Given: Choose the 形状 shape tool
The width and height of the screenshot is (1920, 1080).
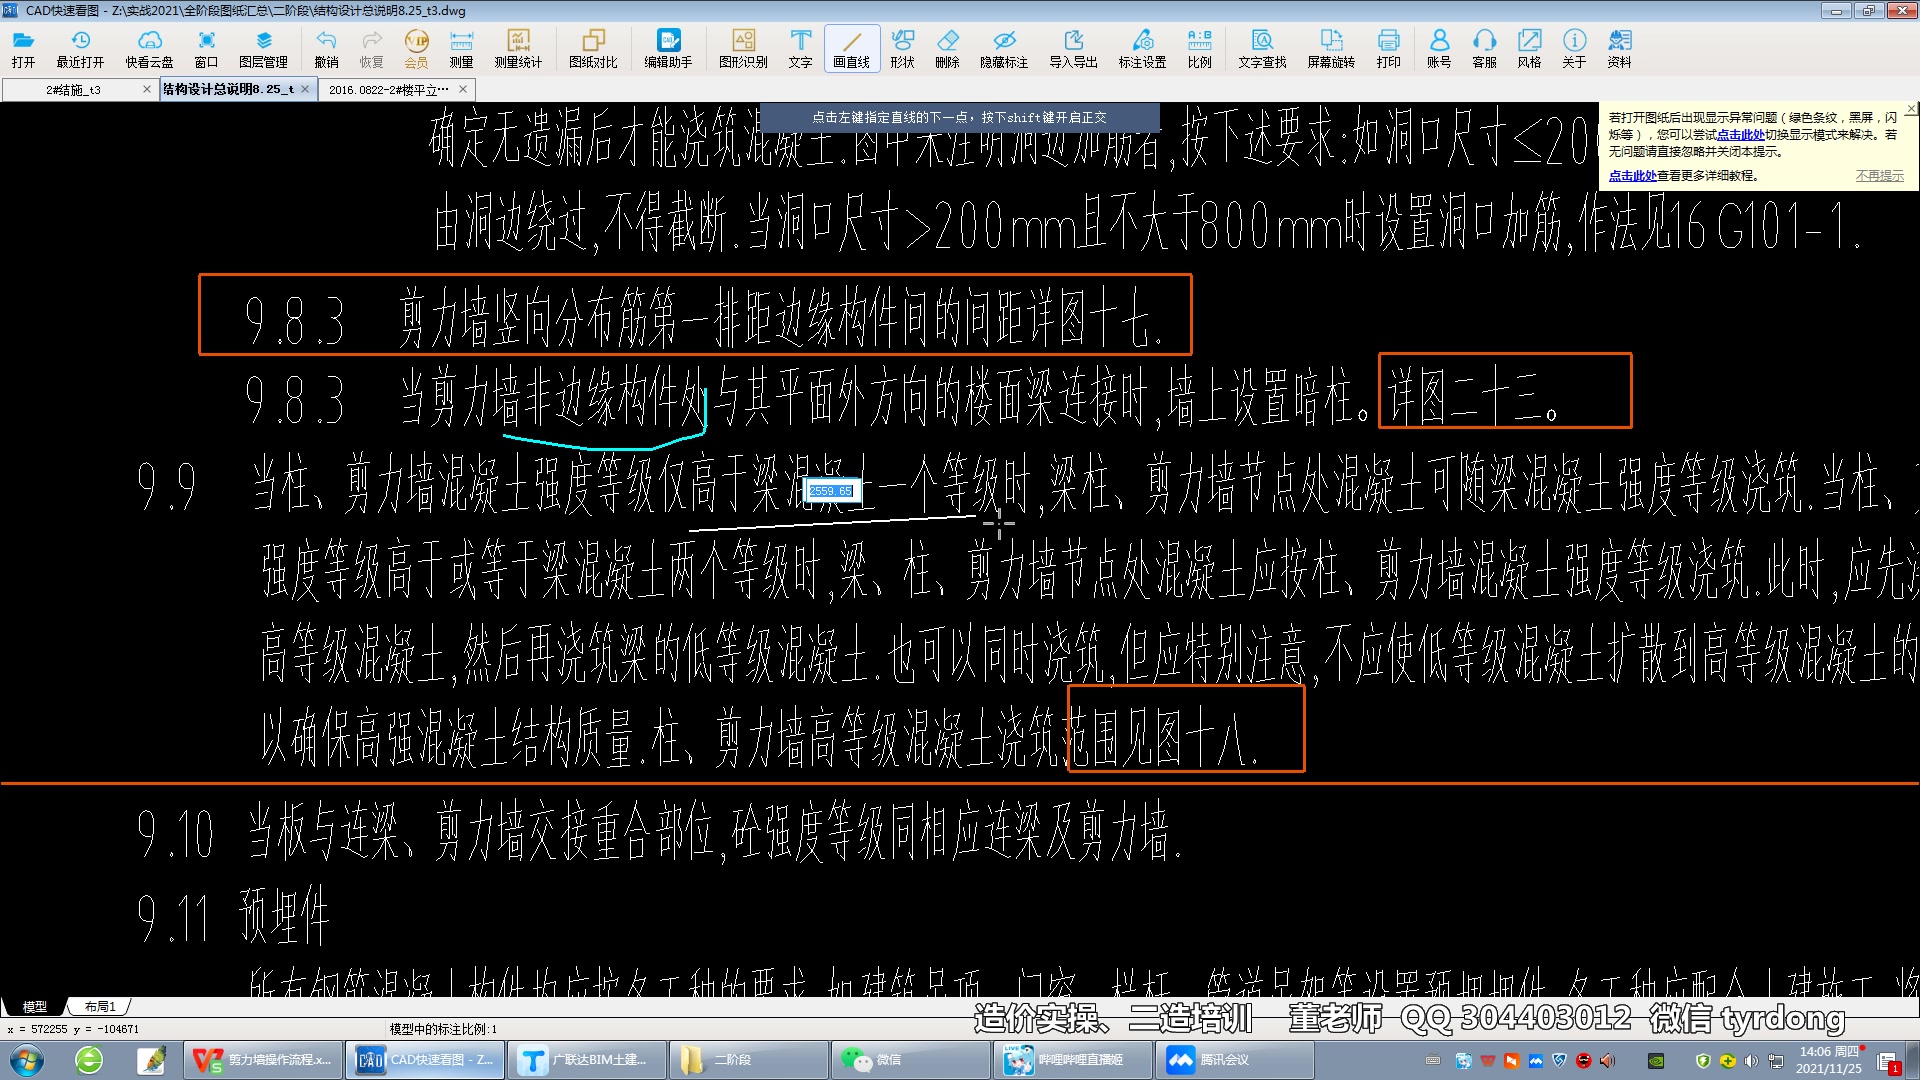Looking at the screenshot, I should [902, 48].
